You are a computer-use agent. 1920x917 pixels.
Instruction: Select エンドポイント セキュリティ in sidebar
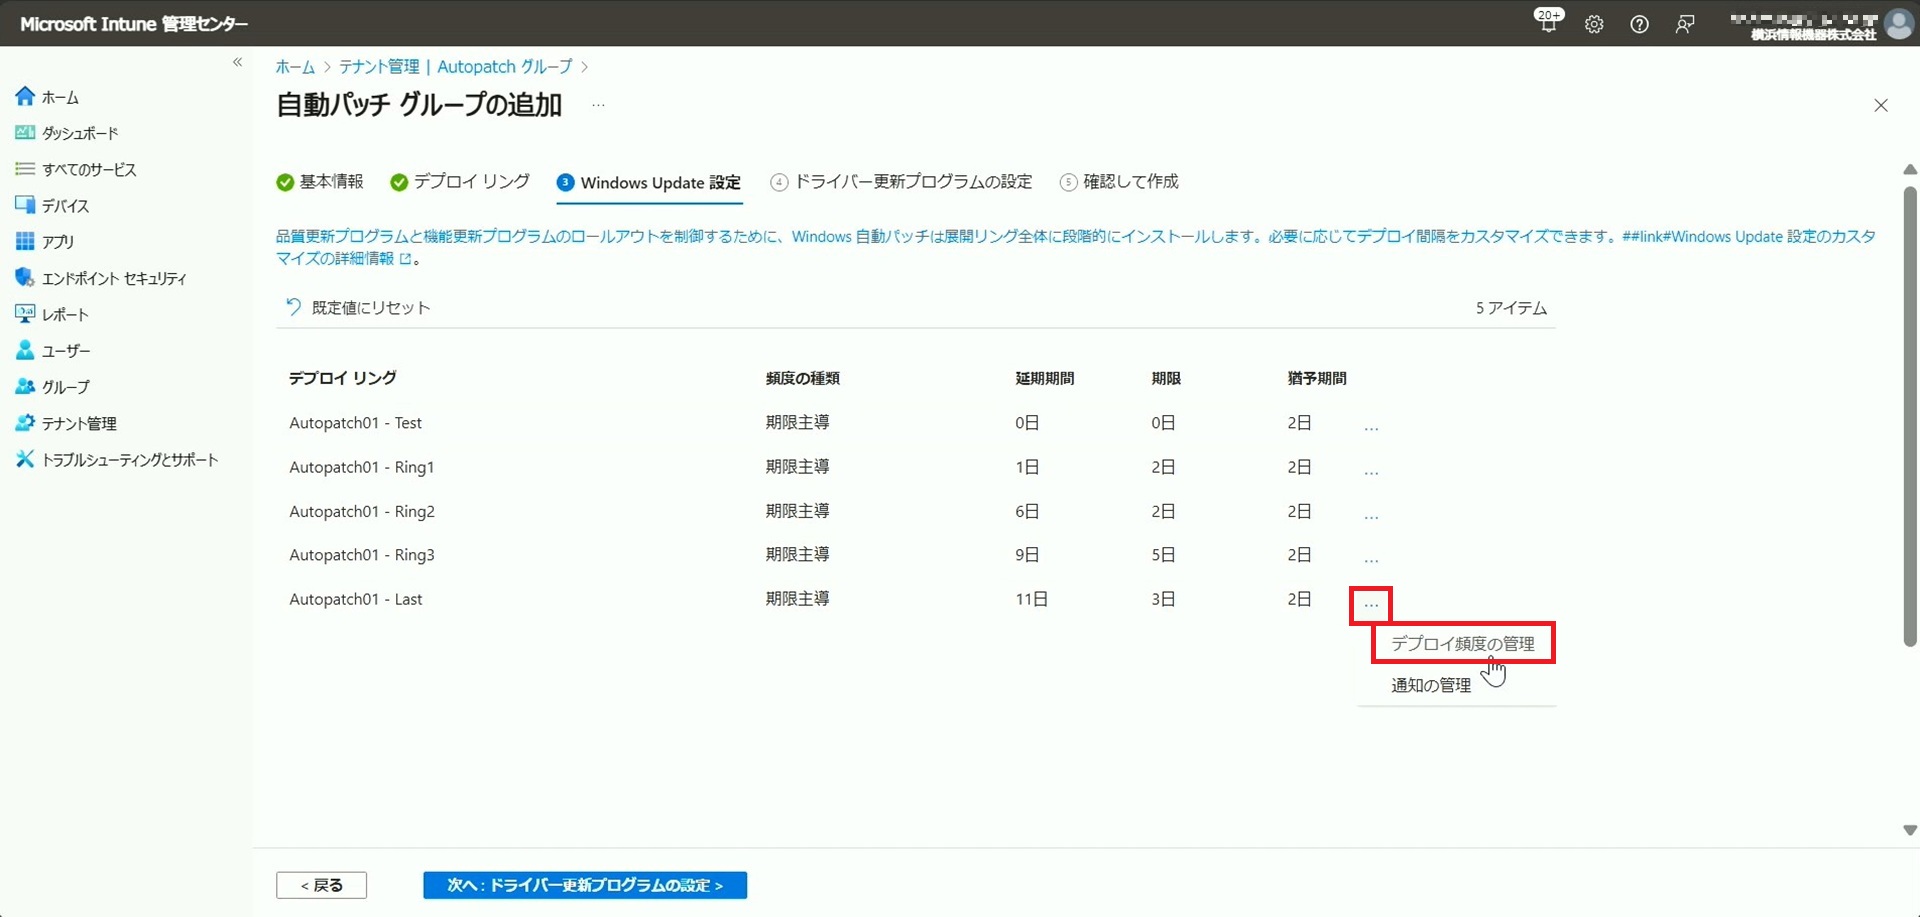tap(113, 278)
